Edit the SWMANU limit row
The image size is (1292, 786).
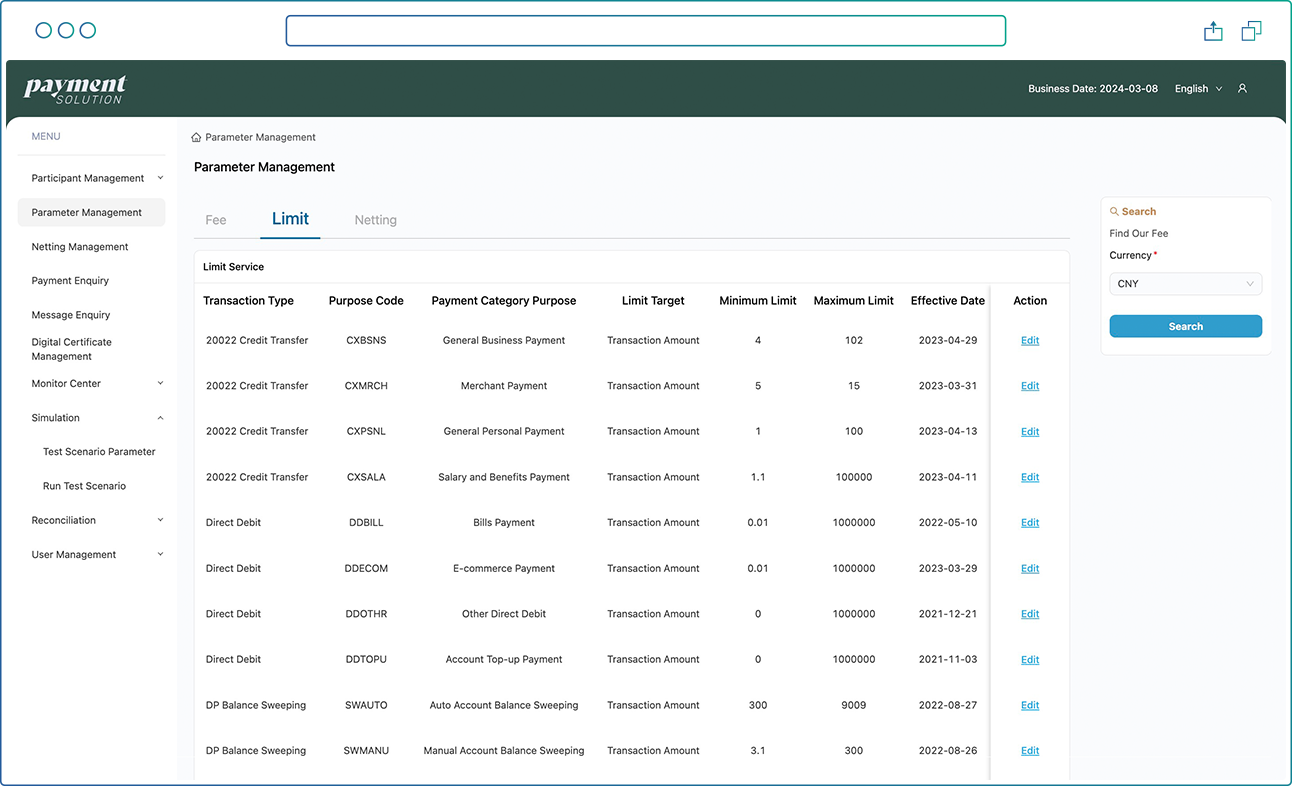(1030, 751)
